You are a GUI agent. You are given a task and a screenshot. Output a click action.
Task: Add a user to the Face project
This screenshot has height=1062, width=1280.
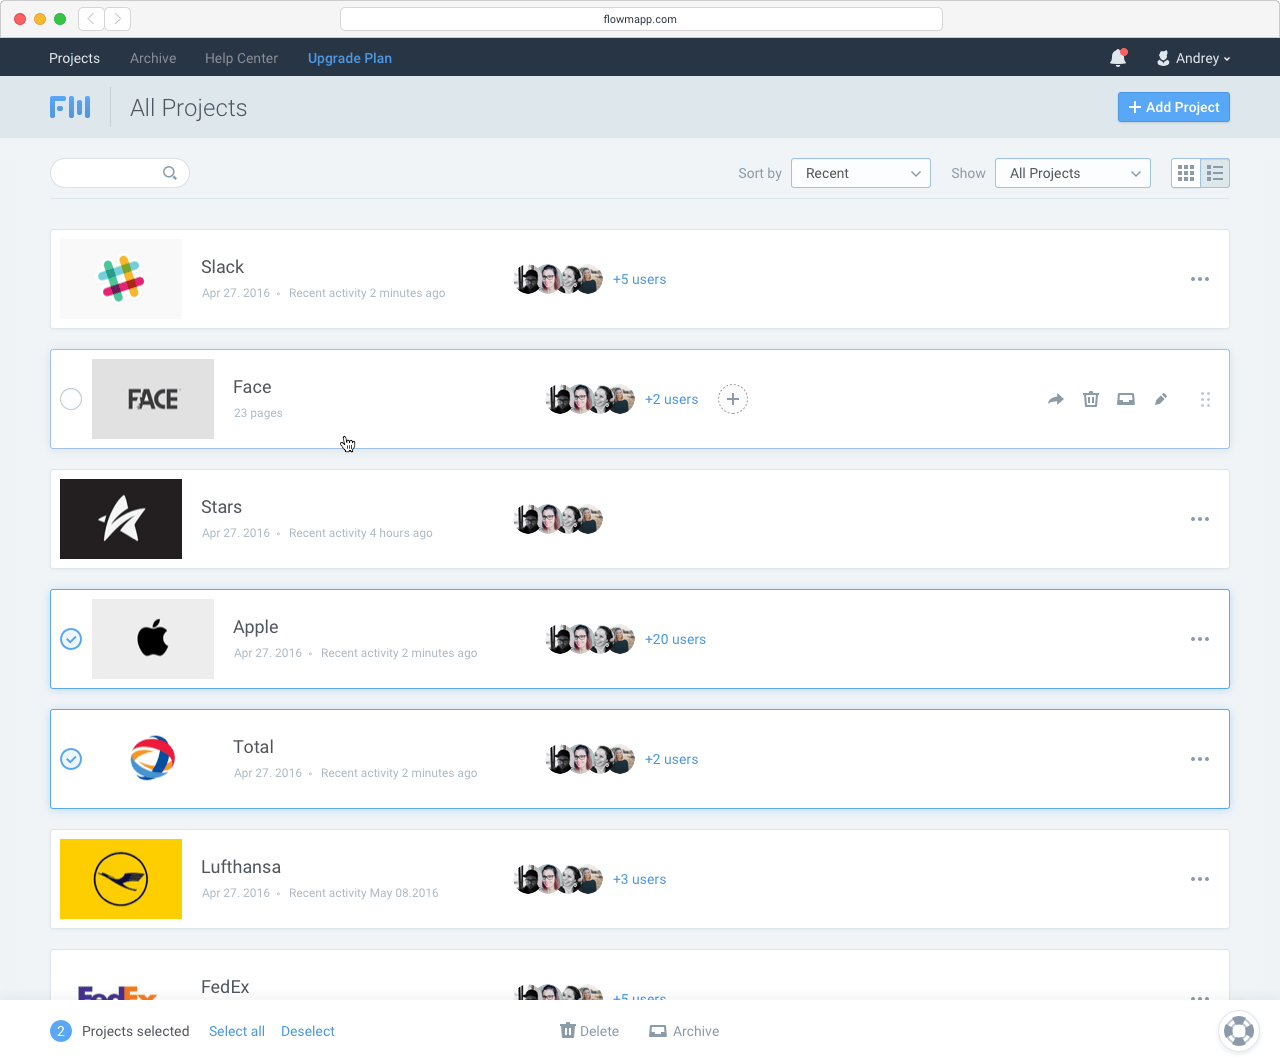(x=733, y=399)
